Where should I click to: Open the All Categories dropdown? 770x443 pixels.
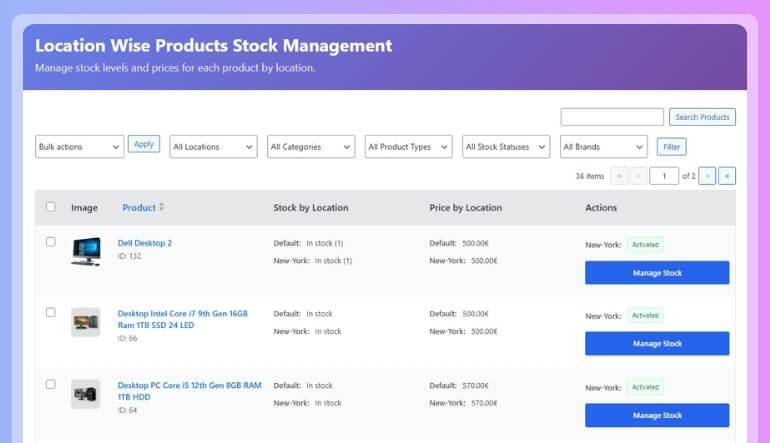coord(311,147)
